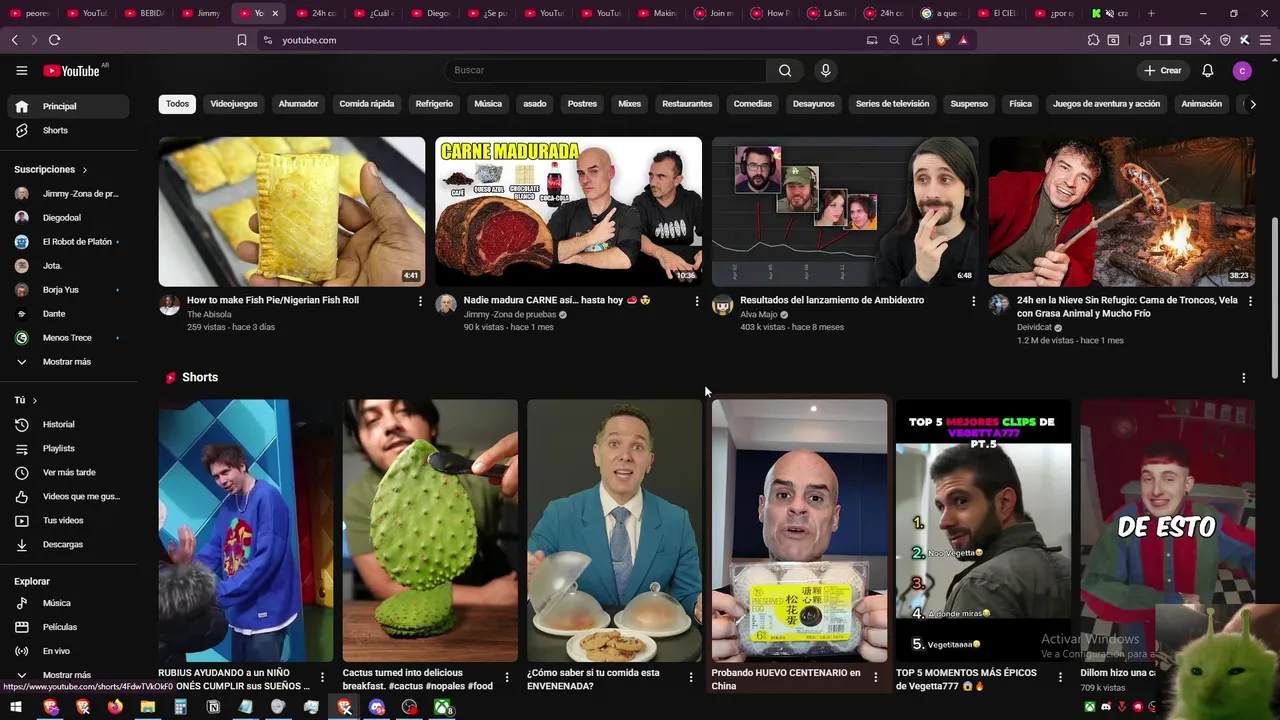Bookmark this page
This screenshot has width=1280, height=720.
click(x=241, y=40)
